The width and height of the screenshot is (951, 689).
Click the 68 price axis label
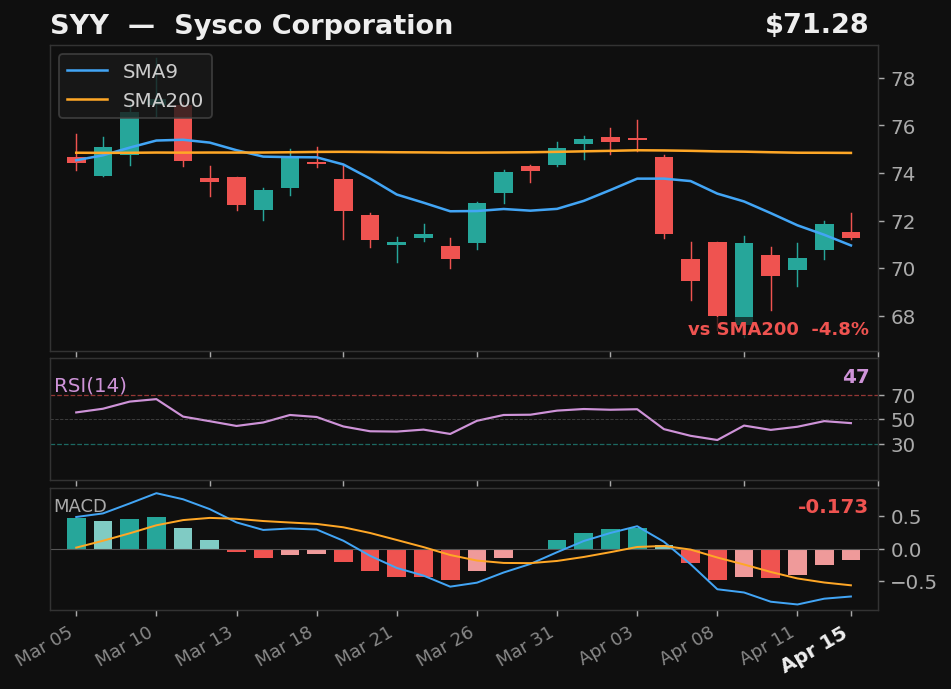tap(903, 317)
